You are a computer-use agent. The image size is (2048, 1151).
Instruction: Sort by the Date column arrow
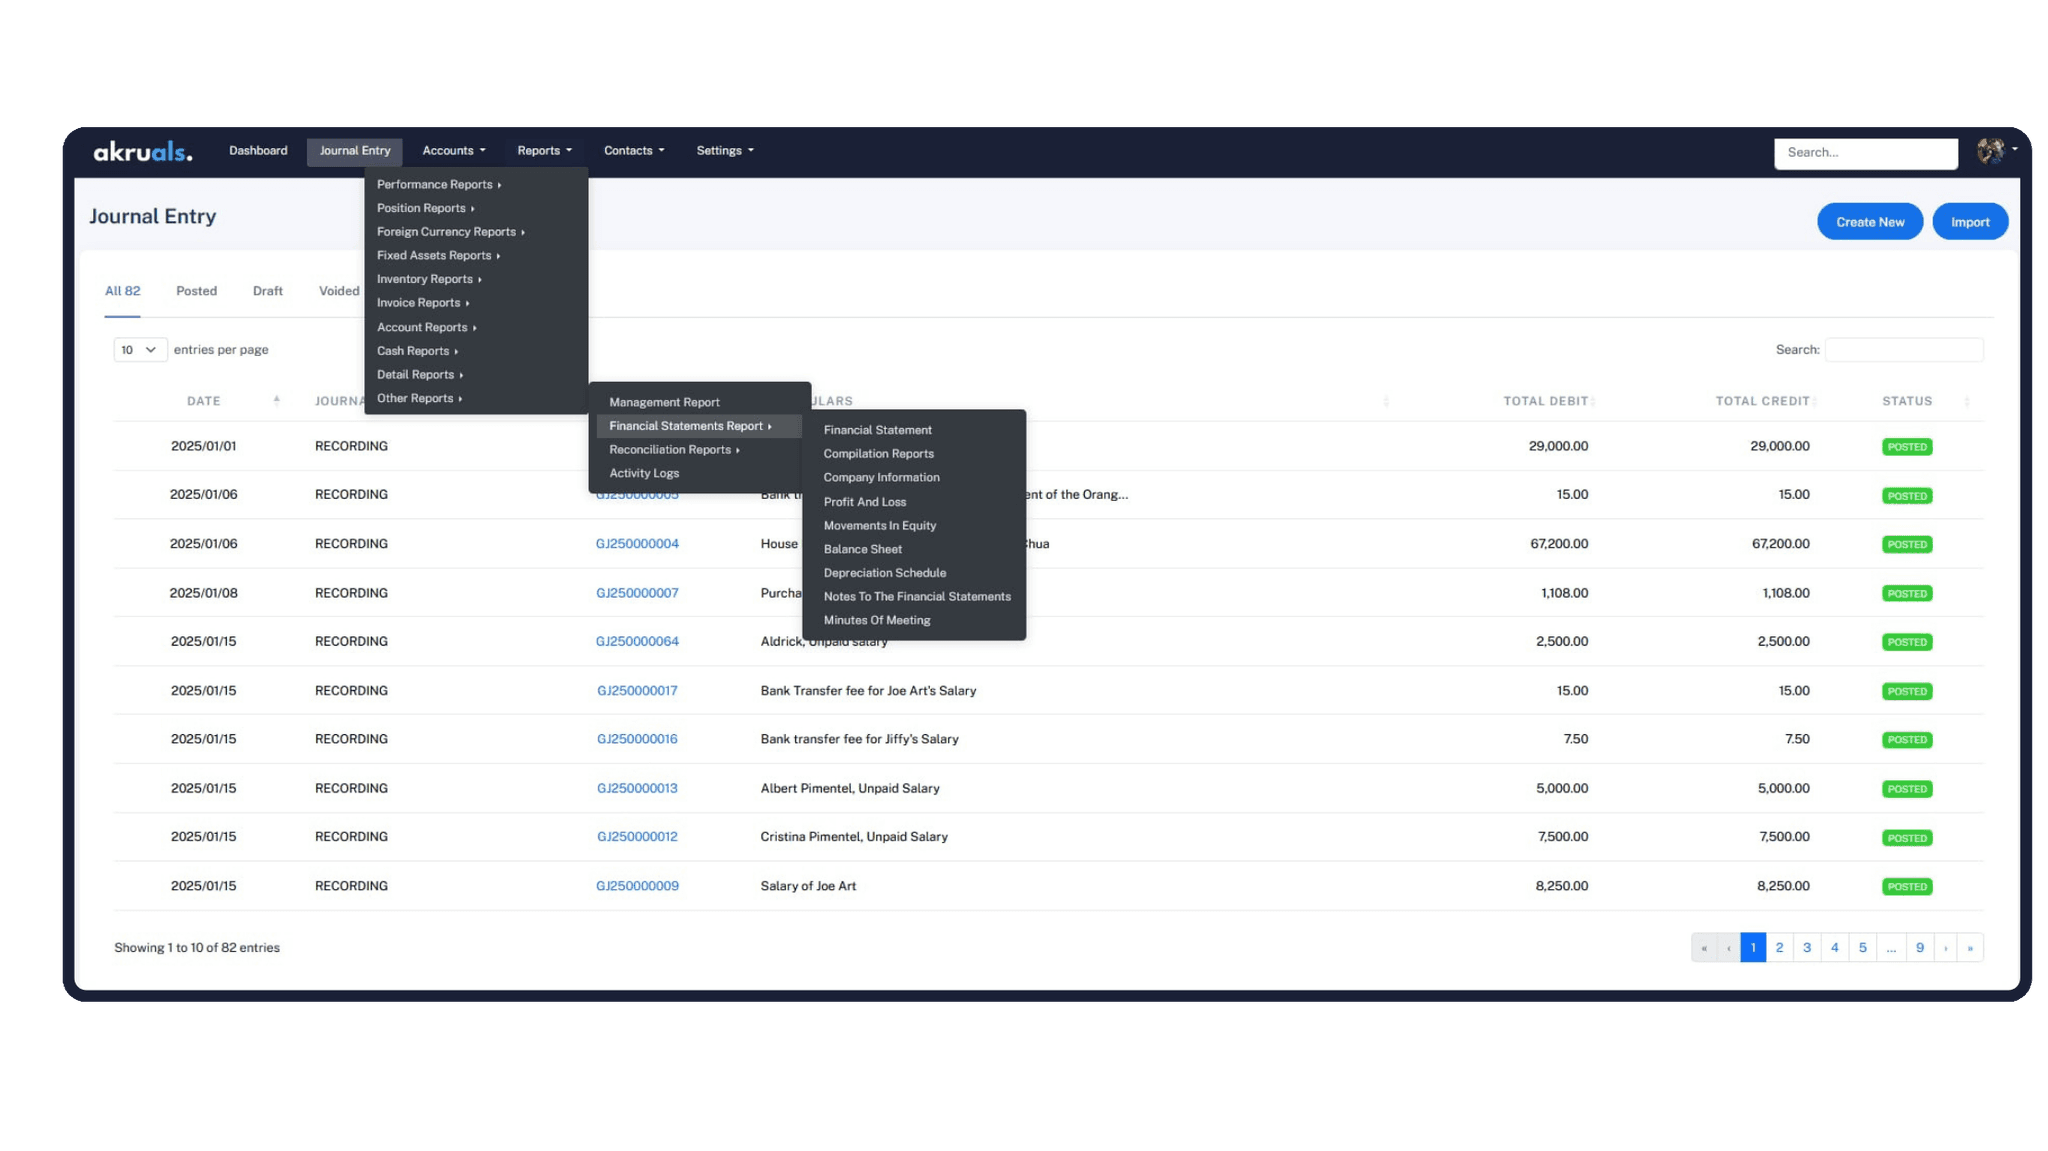pyautogui.click(x=277, y=401)
